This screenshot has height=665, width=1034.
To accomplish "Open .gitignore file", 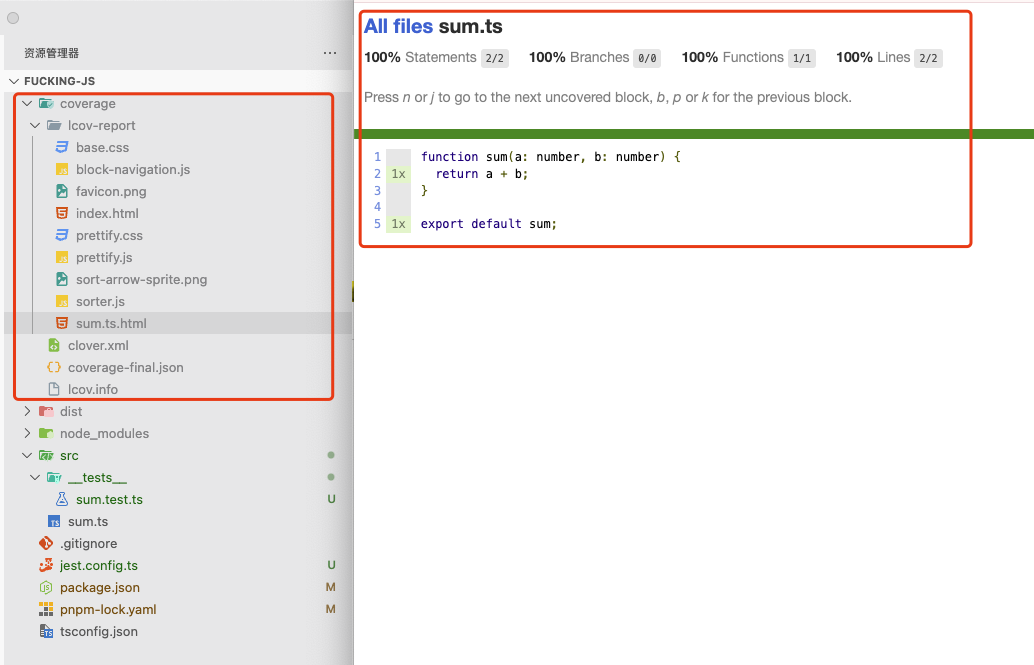I will pyautogui.click(x=88, y=543).
